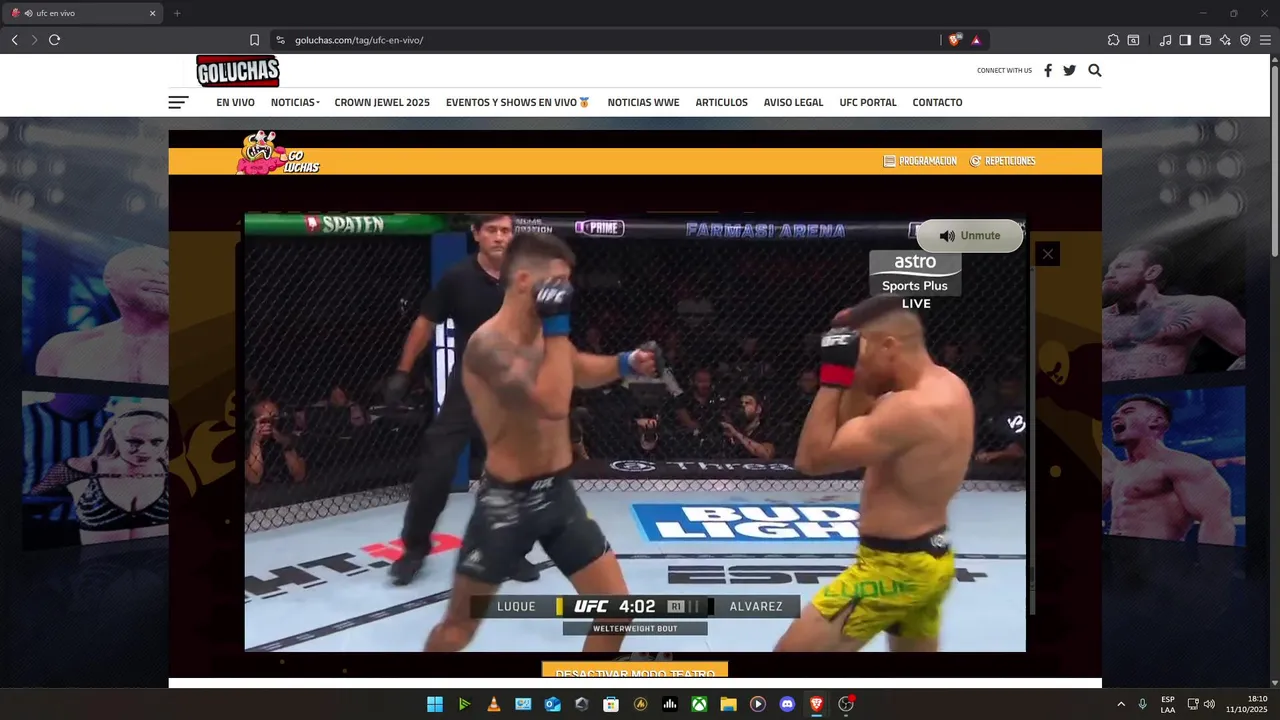Open ARTICULOS menu item
The height and width of the screenshot is (720, 1280).
[x=721, y=102]
